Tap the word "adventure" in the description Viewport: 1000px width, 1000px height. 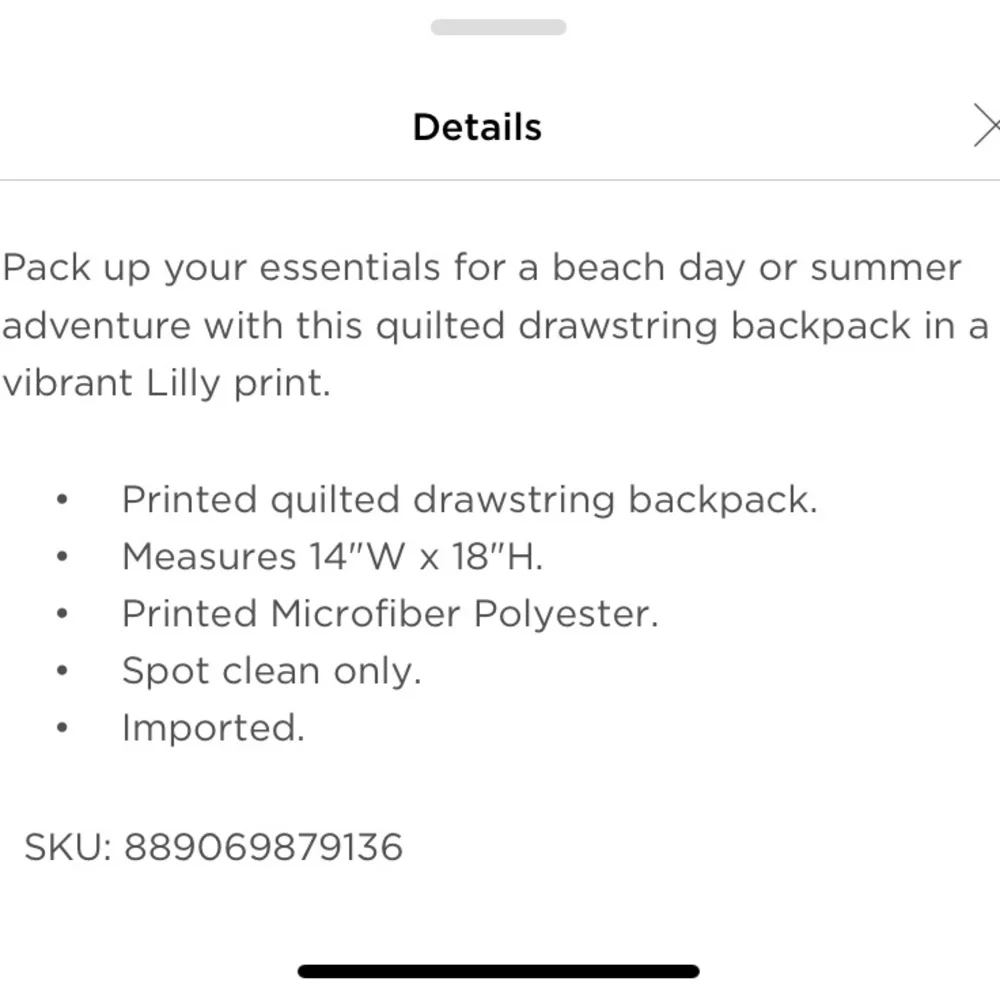click(96, 326)
